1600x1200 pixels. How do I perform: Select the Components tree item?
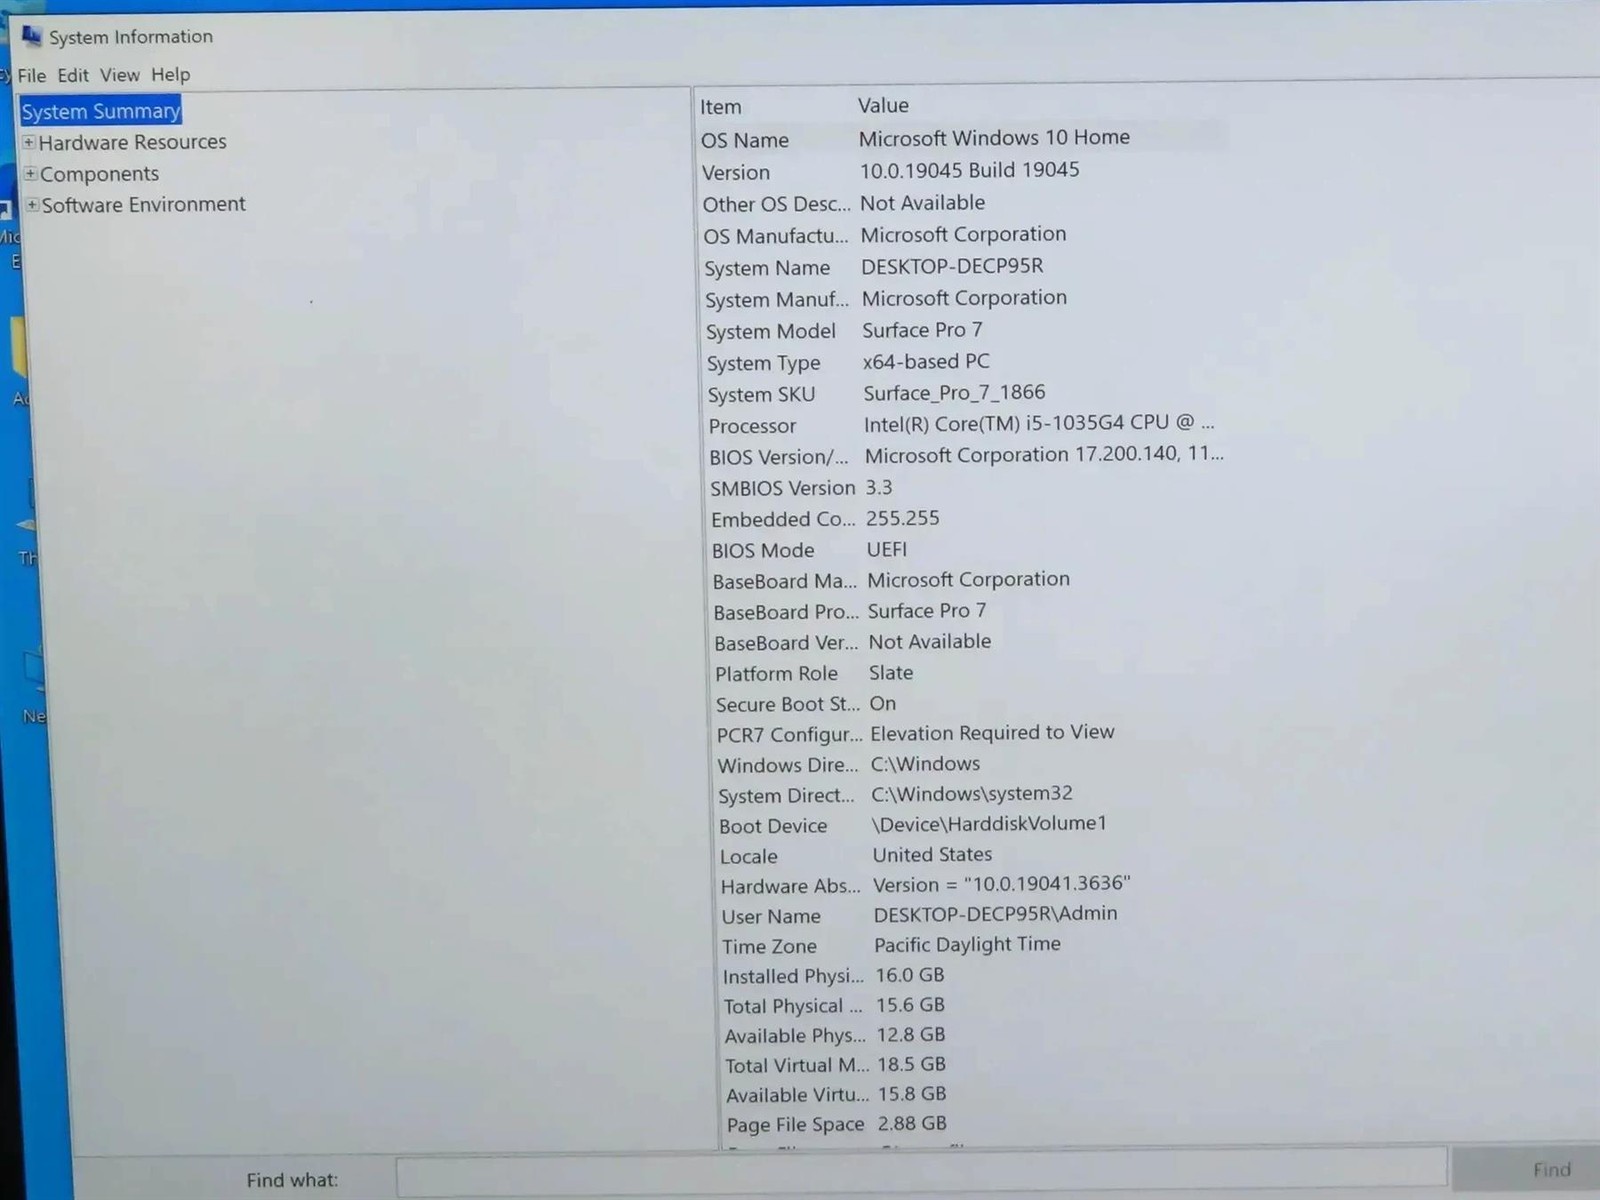pyautogui.click(x=99, y=174)
